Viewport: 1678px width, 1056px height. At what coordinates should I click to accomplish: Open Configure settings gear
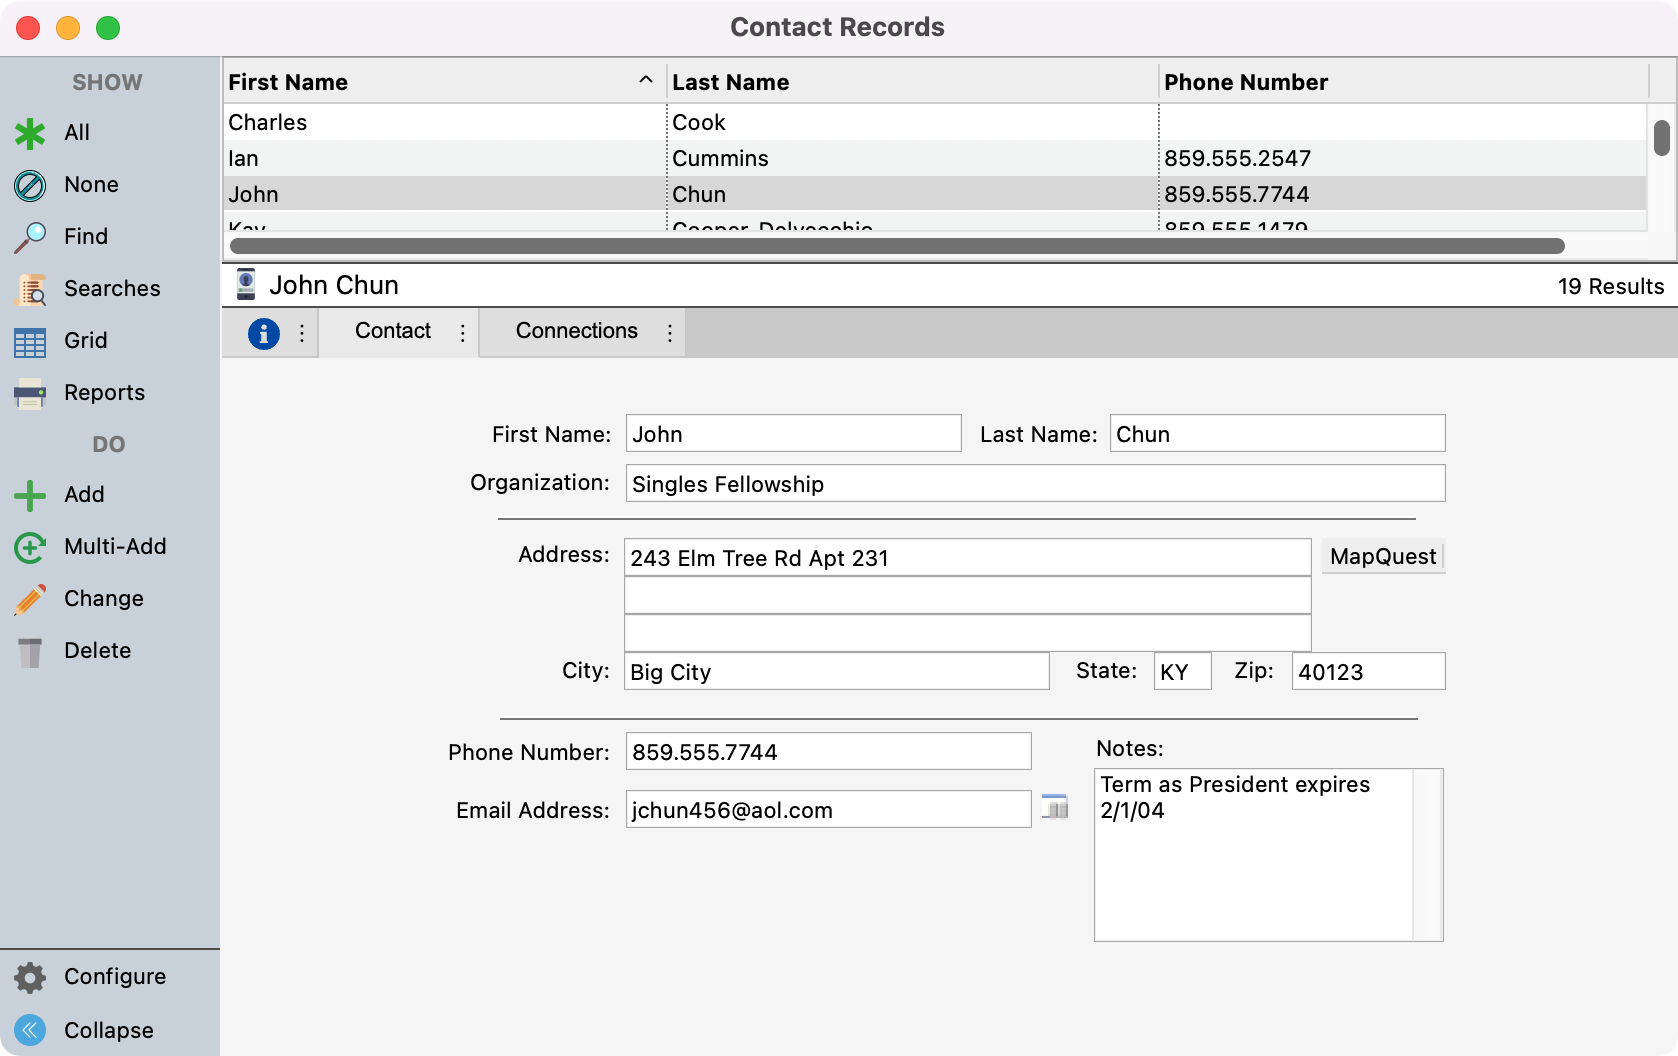click(x=30, y=977)
